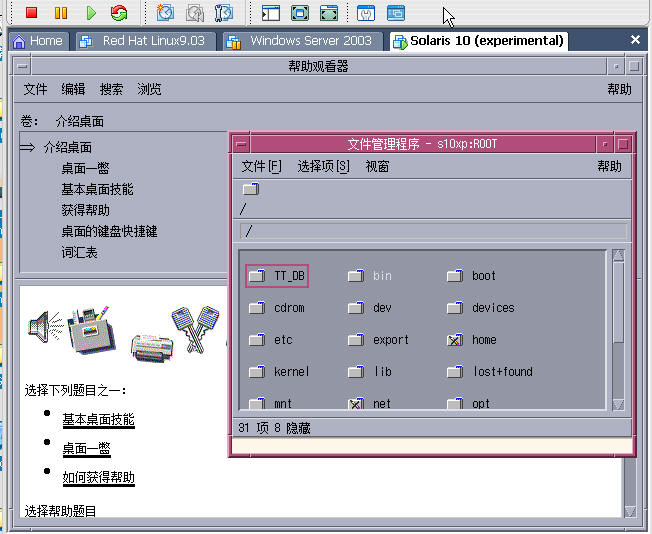Open 文件 menu in the help viewer
Screen dimensions: 652x534
[x=35, y=89]
